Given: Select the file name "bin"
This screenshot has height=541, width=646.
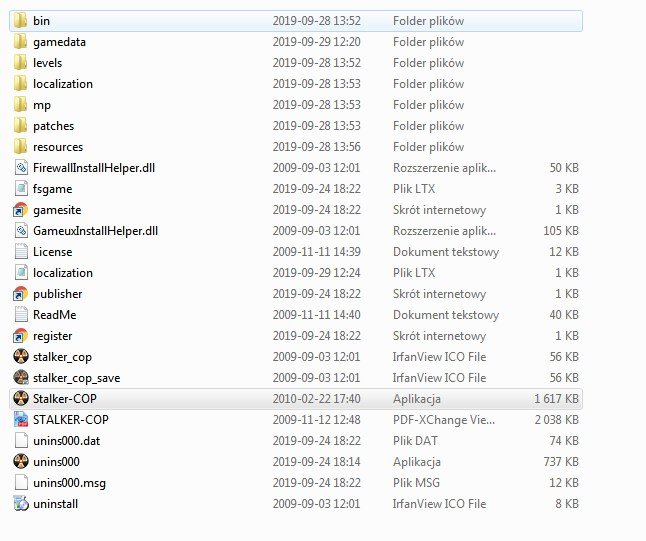Looking at the screenshot, I should tap(41, 21).
